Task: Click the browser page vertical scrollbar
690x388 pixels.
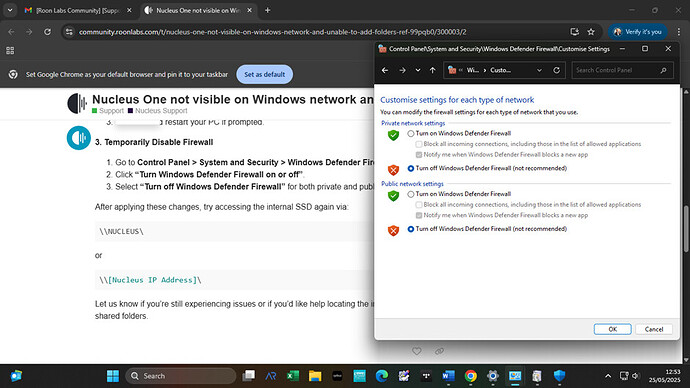Action: pyautogui.click(x=686, y=229)
